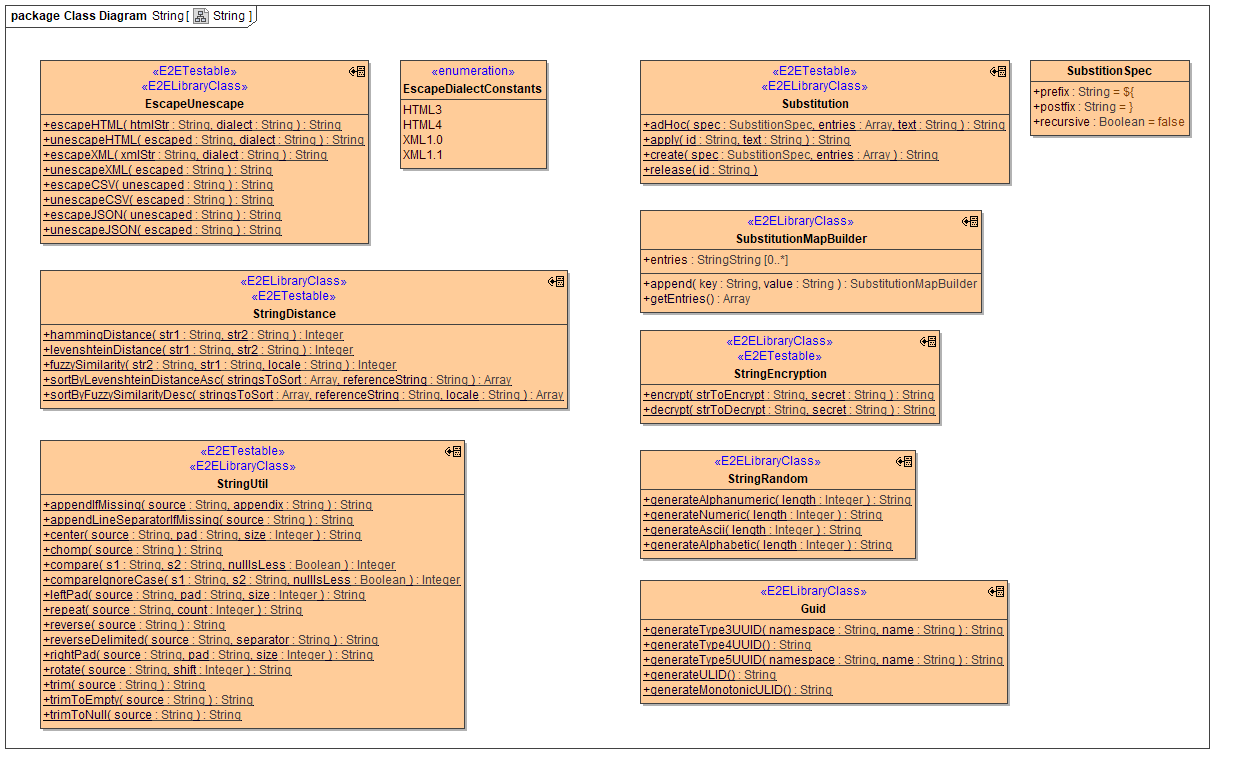The image size is (1234, 773).
Task: Click the corner icon on SubstitutionMapBuilder class
Action: coord(970,222)
